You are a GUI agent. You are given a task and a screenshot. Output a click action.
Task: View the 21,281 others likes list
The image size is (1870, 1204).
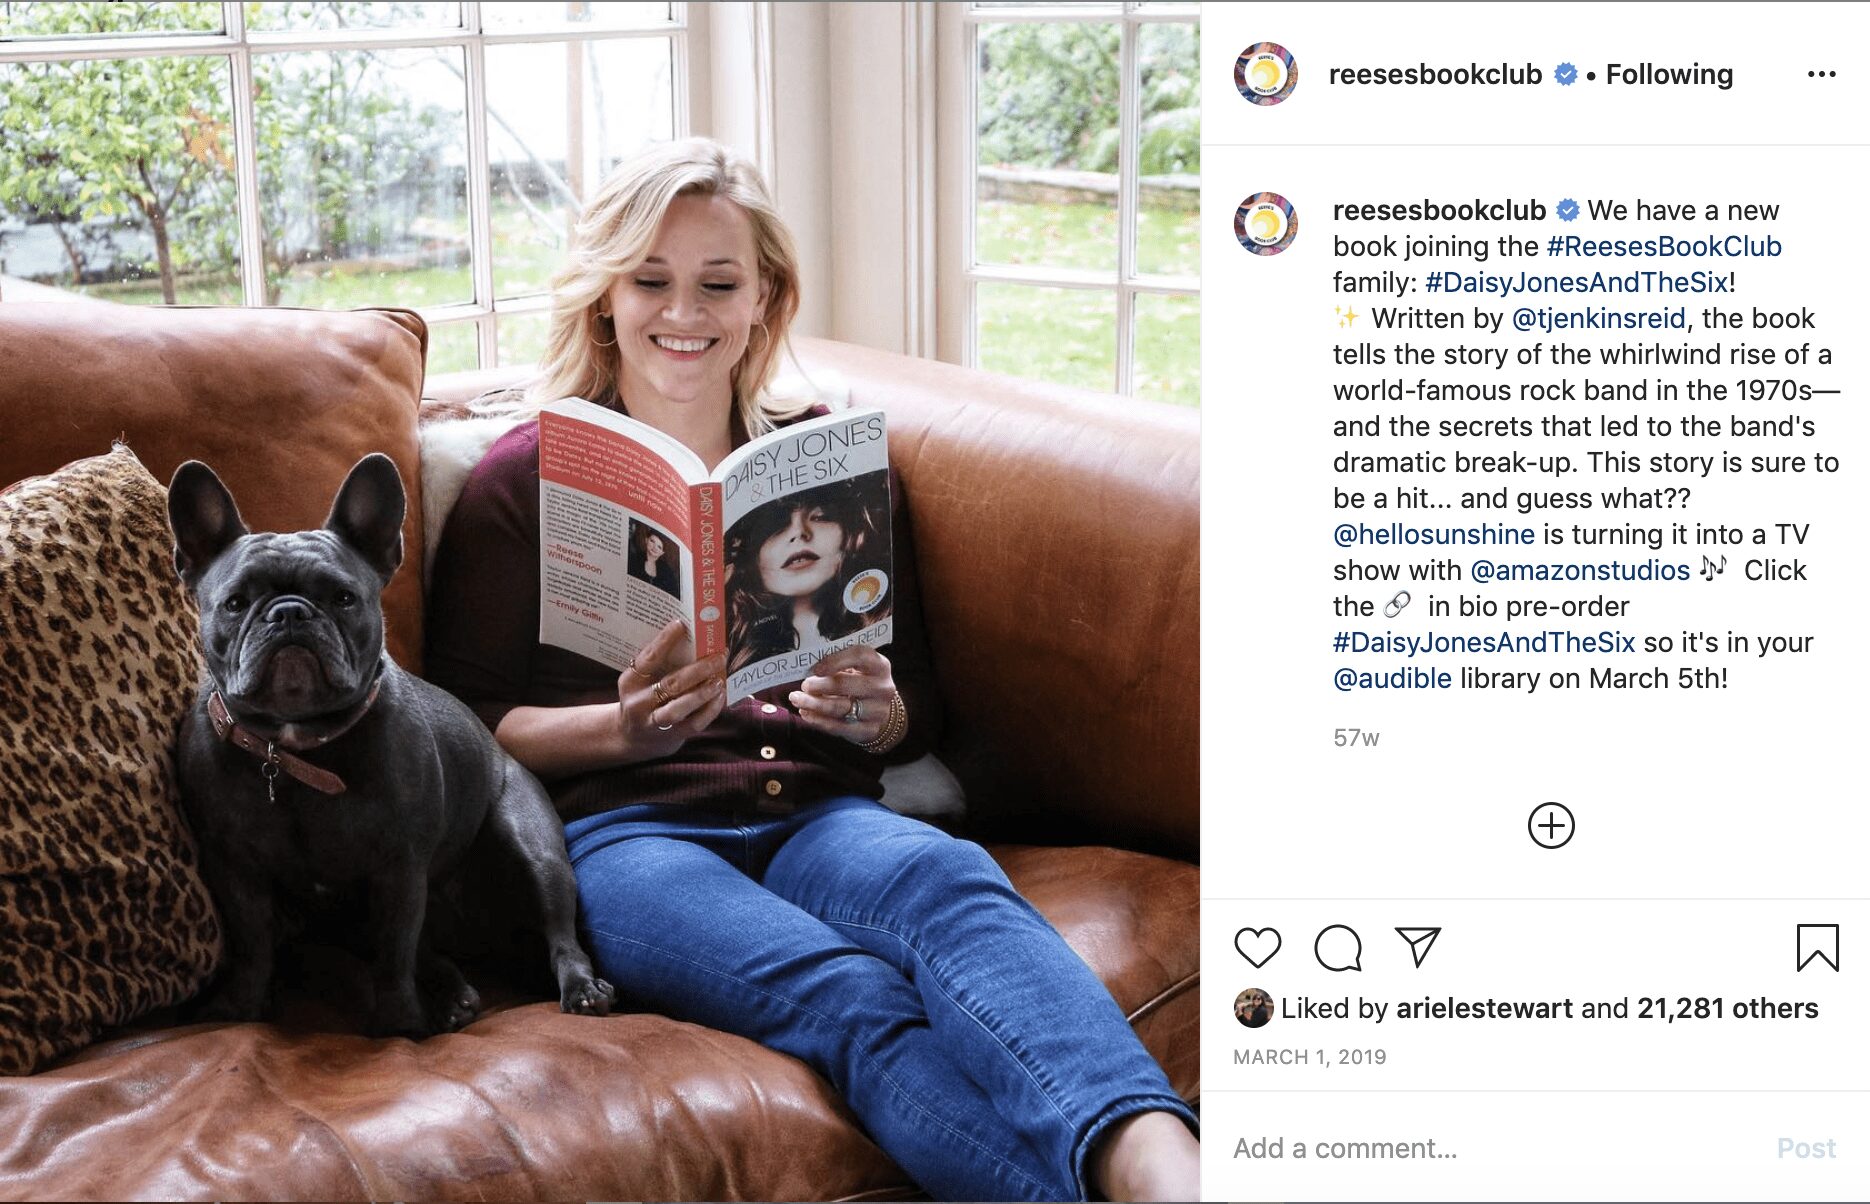tap(1727, 1008)
